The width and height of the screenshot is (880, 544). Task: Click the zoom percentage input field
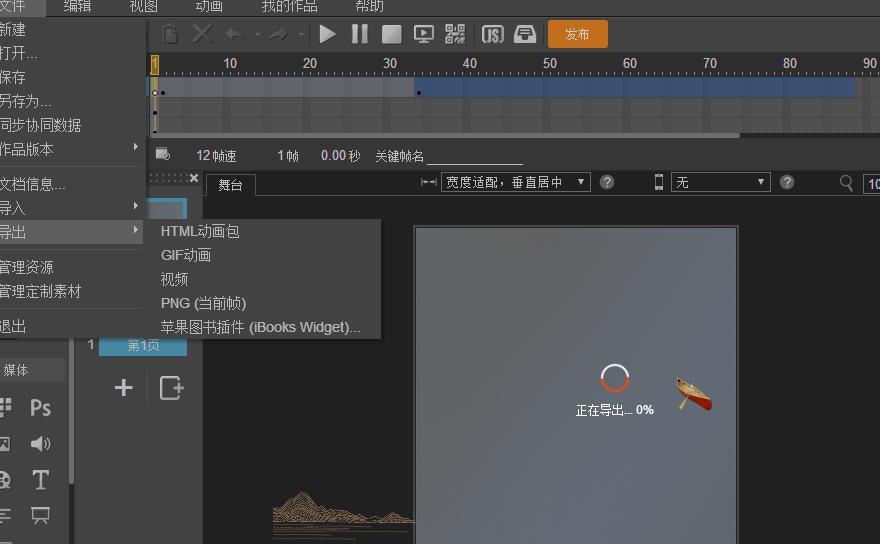point(872,183)
